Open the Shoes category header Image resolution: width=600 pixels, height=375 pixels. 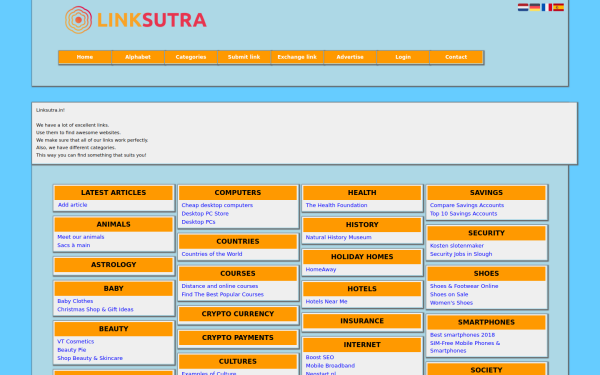486,274
